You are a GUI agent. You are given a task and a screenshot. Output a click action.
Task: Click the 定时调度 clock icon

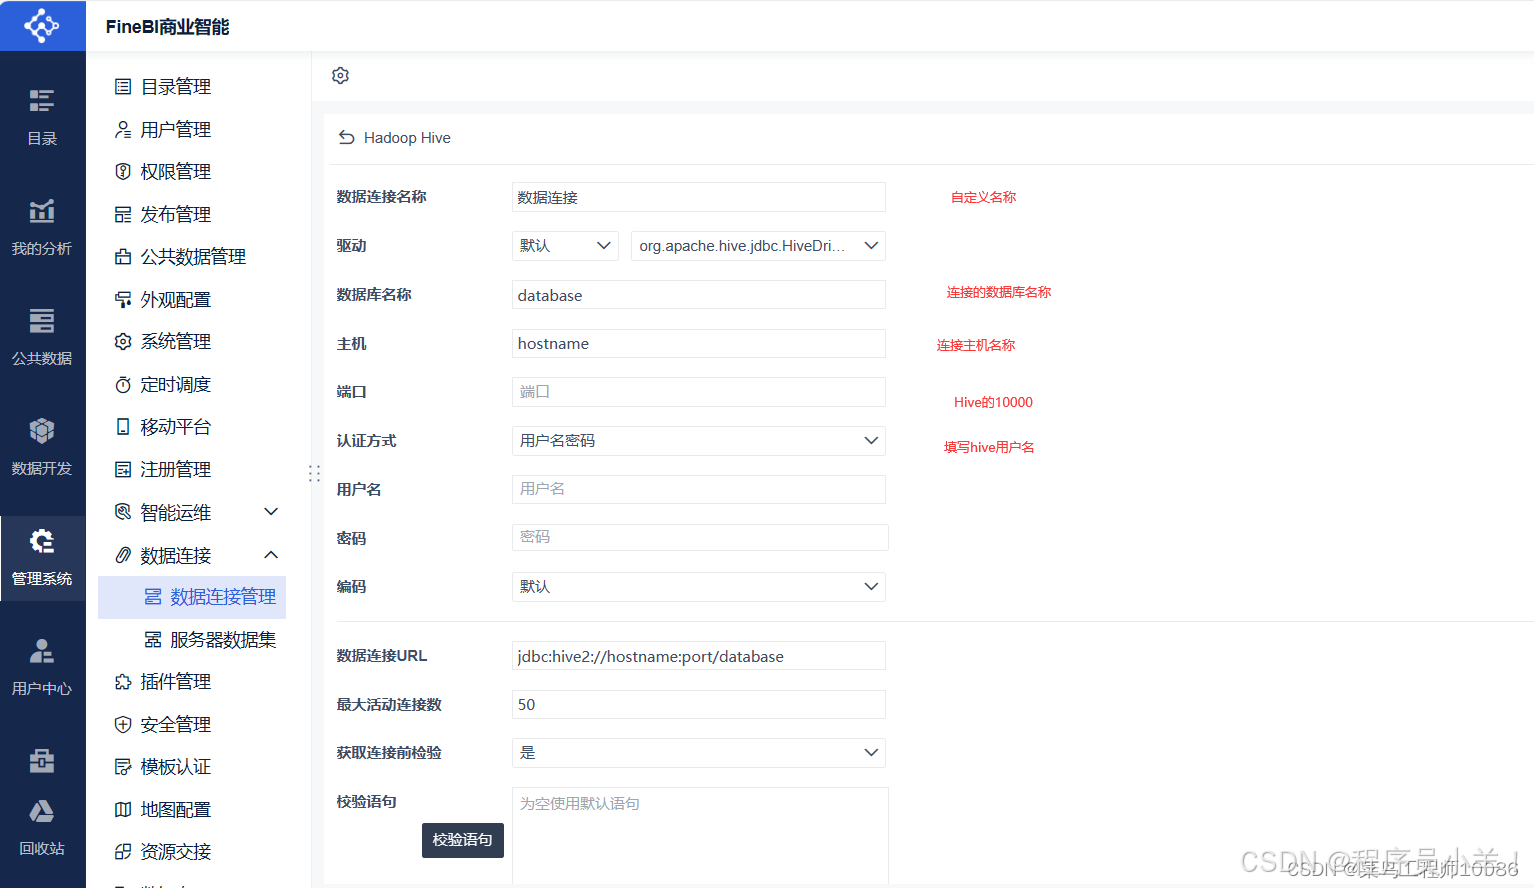(x=123, y=385)
